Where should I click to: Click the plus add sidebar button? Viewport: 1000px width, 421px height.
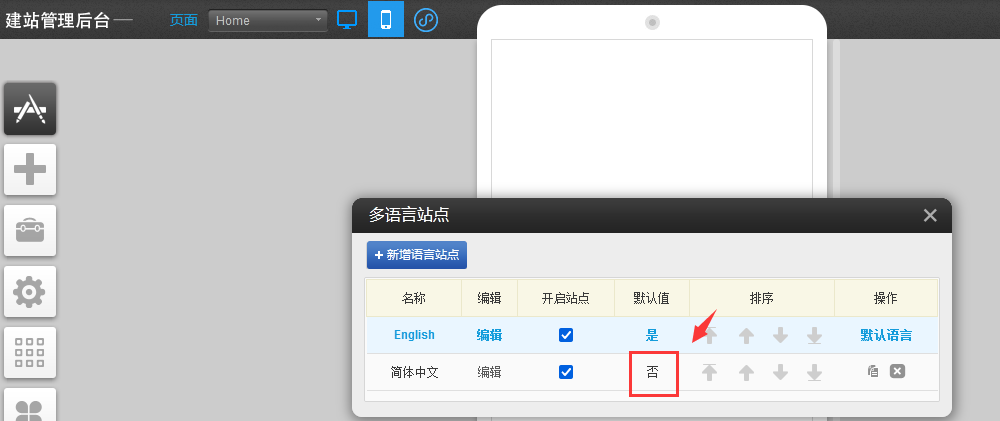pyautogui.click(x=30, y=169)
